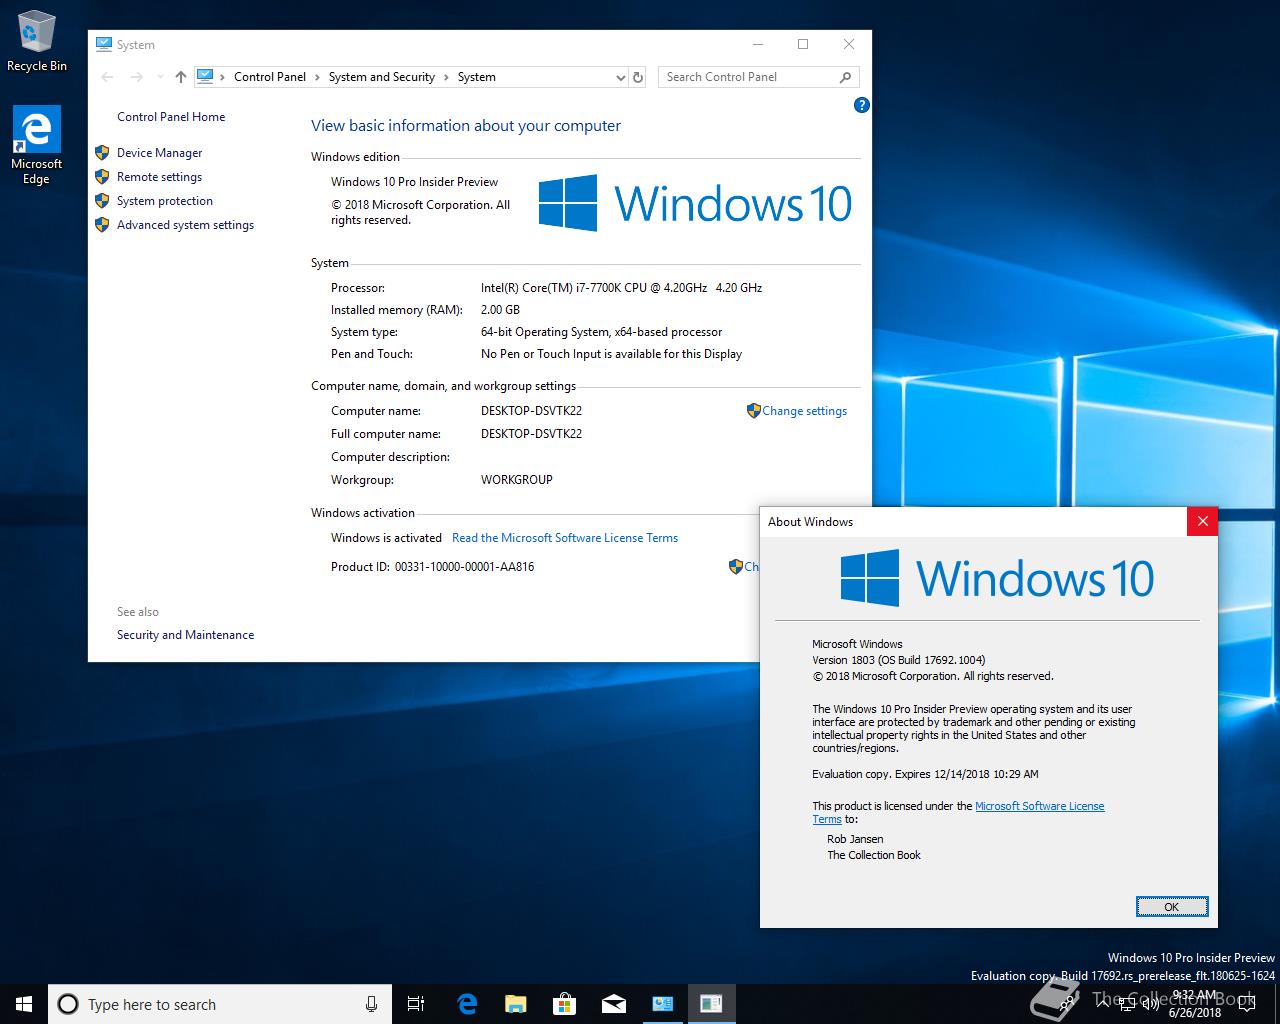
Task: Open the Windows Start menu
Action: pos(24,1004)
